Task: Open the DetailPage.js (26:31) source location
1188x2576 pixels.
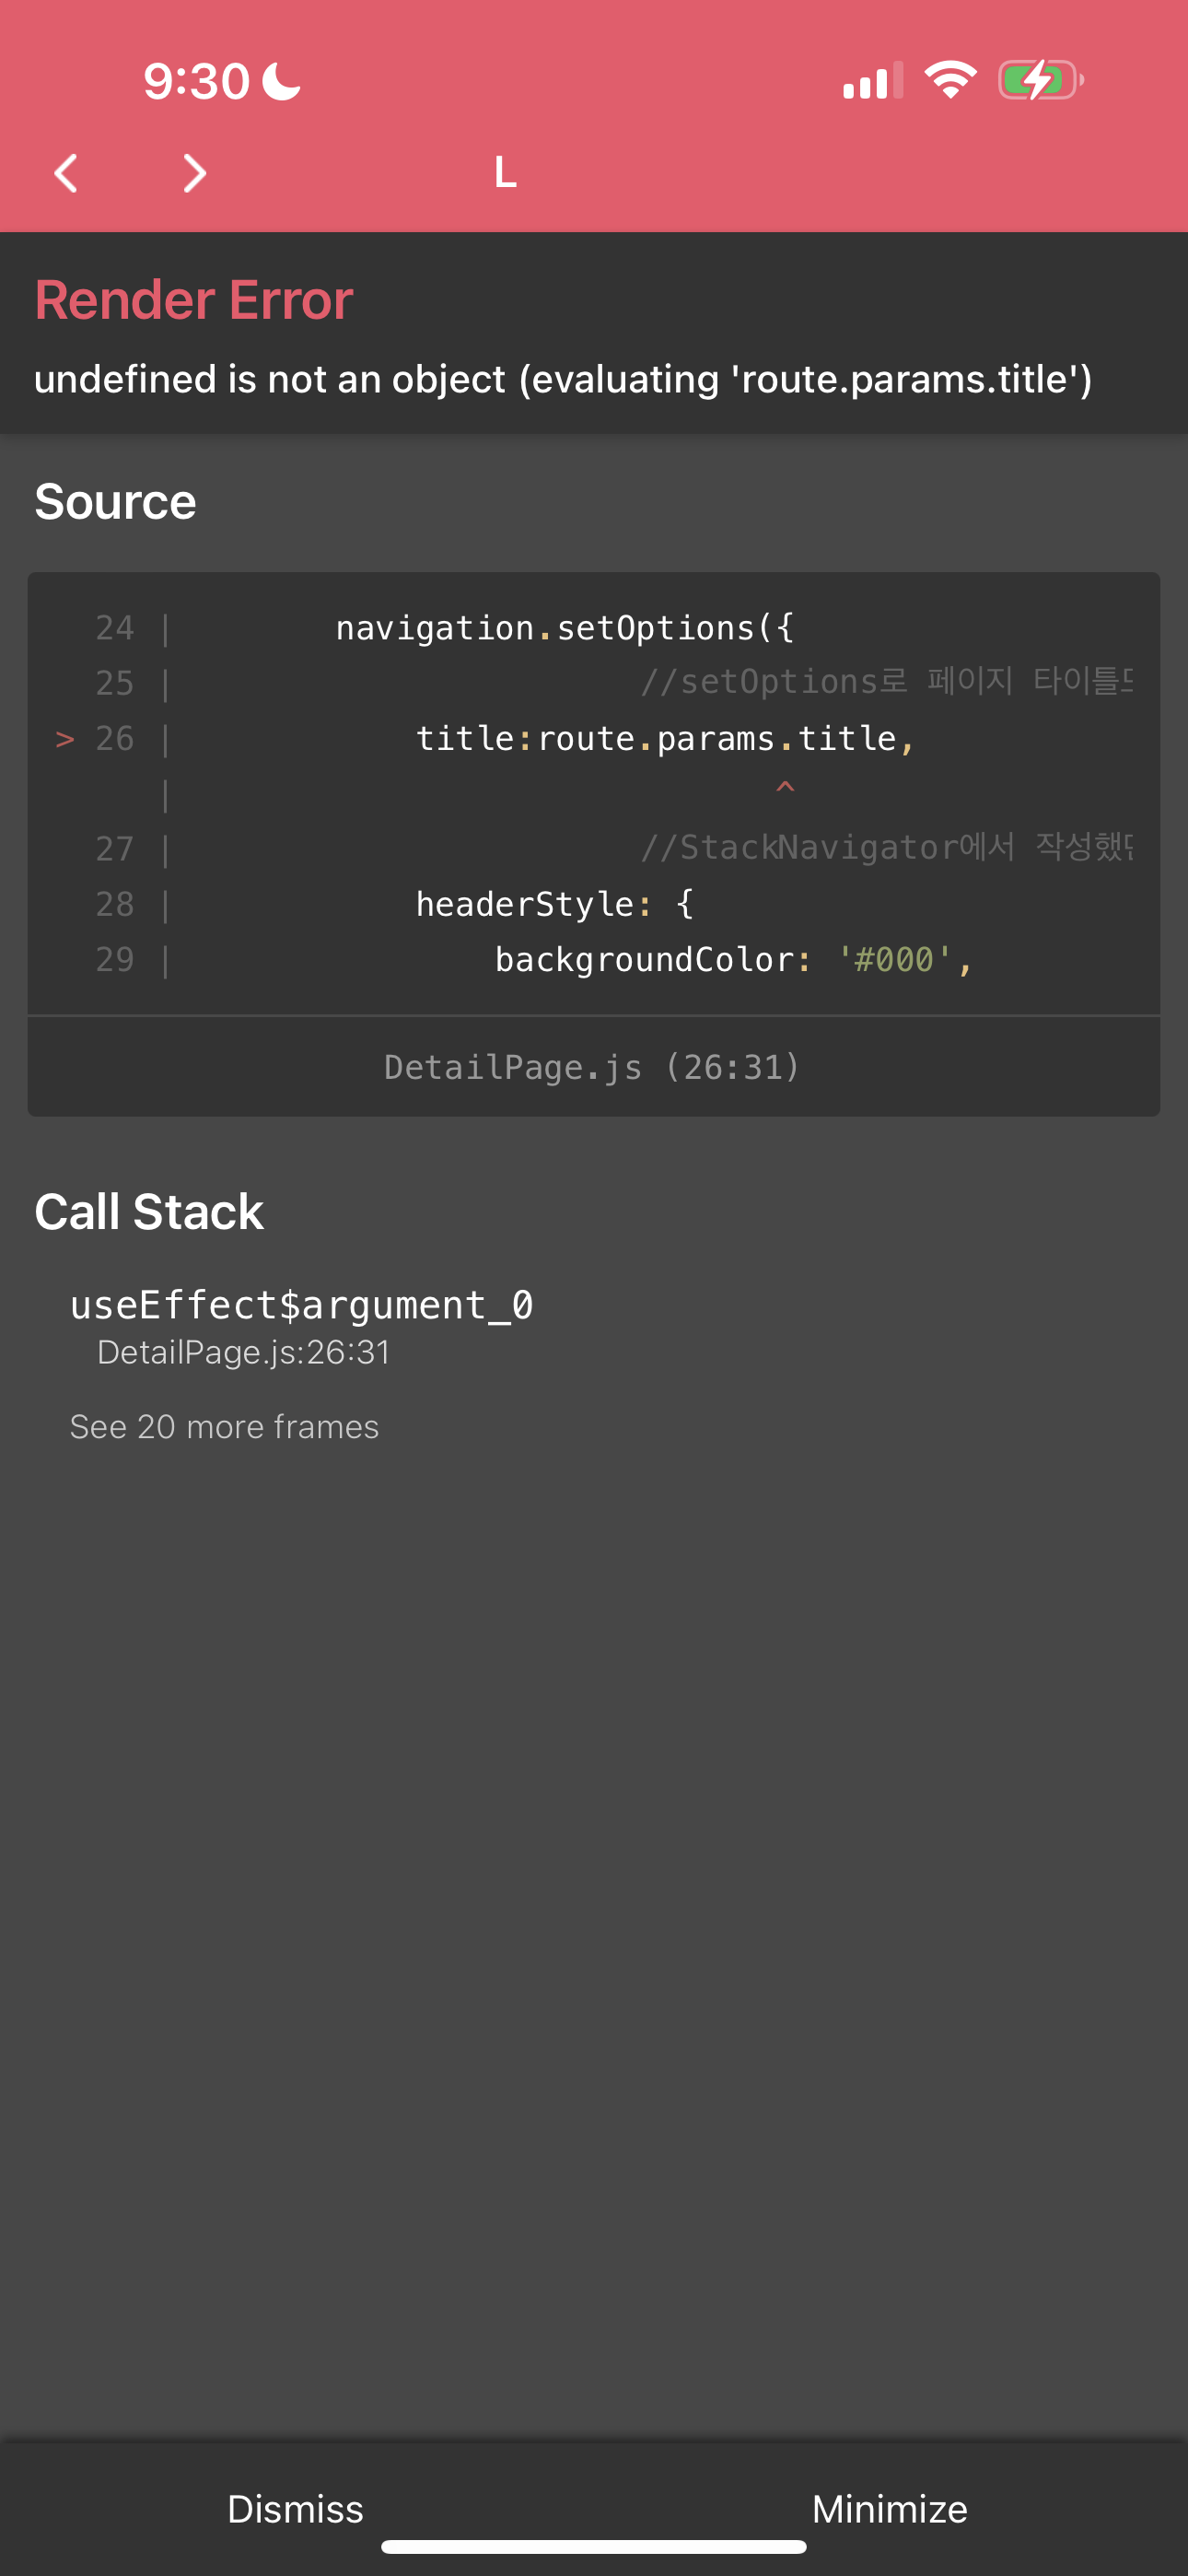Action: coord(593,1067)
